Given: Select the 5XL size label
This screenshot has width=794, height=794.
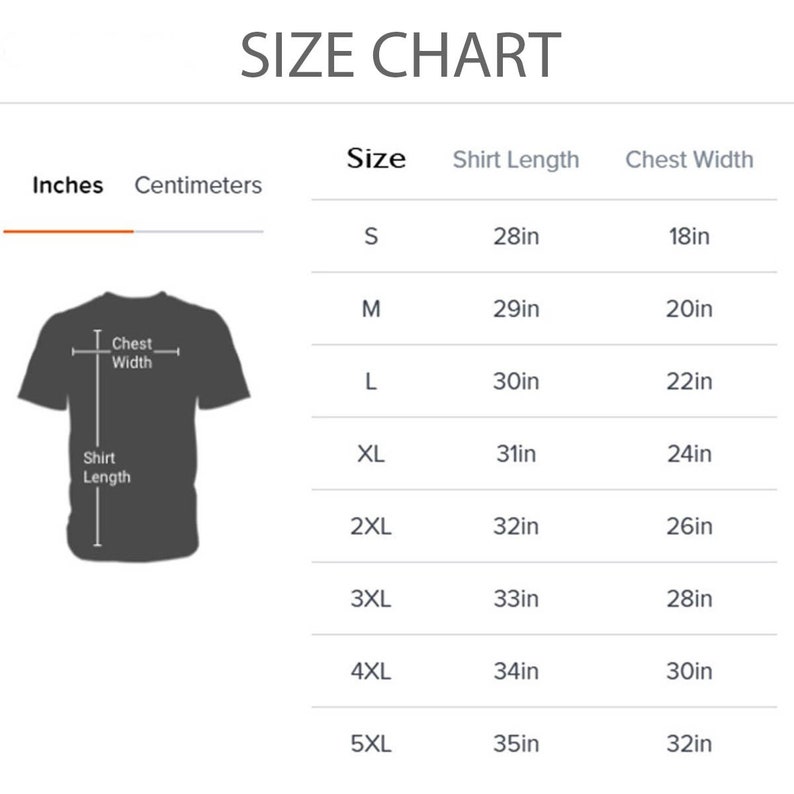Looking at the screenshot, I should 371,744.
